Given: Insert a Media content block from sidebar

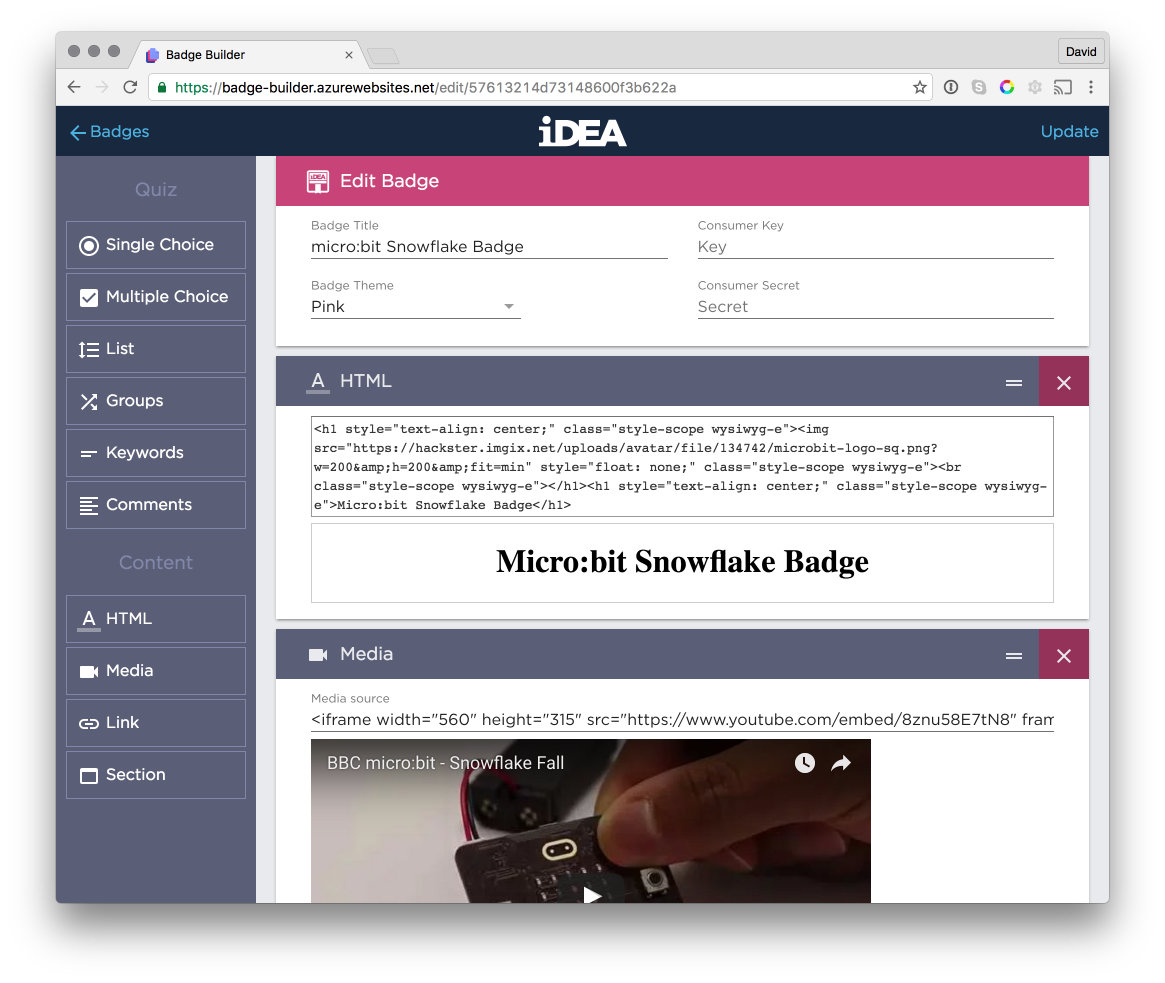Looking at the screenshot, I should pyautogui.click(x=155, y=670).
